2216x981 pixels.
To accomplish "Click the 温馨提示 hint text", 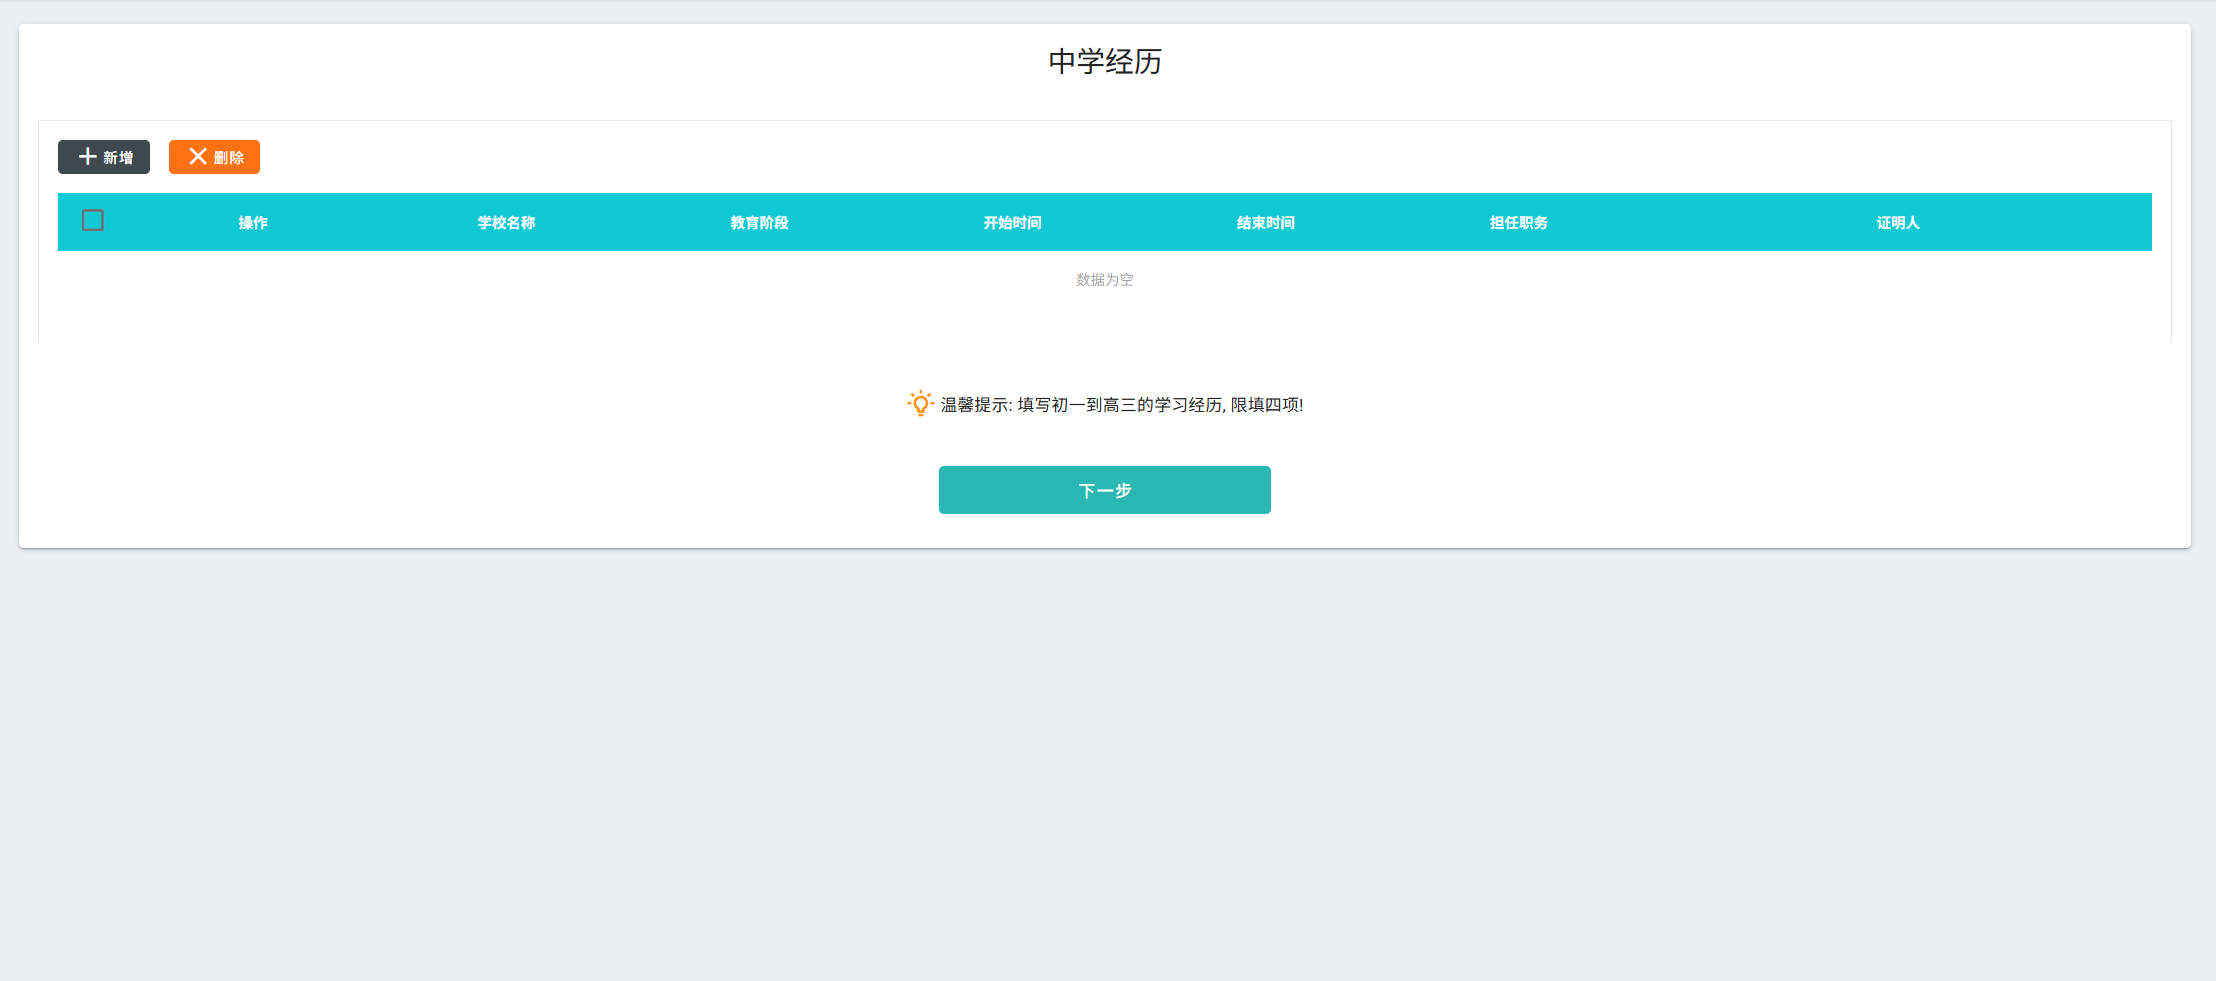I will coord(1121,405).
